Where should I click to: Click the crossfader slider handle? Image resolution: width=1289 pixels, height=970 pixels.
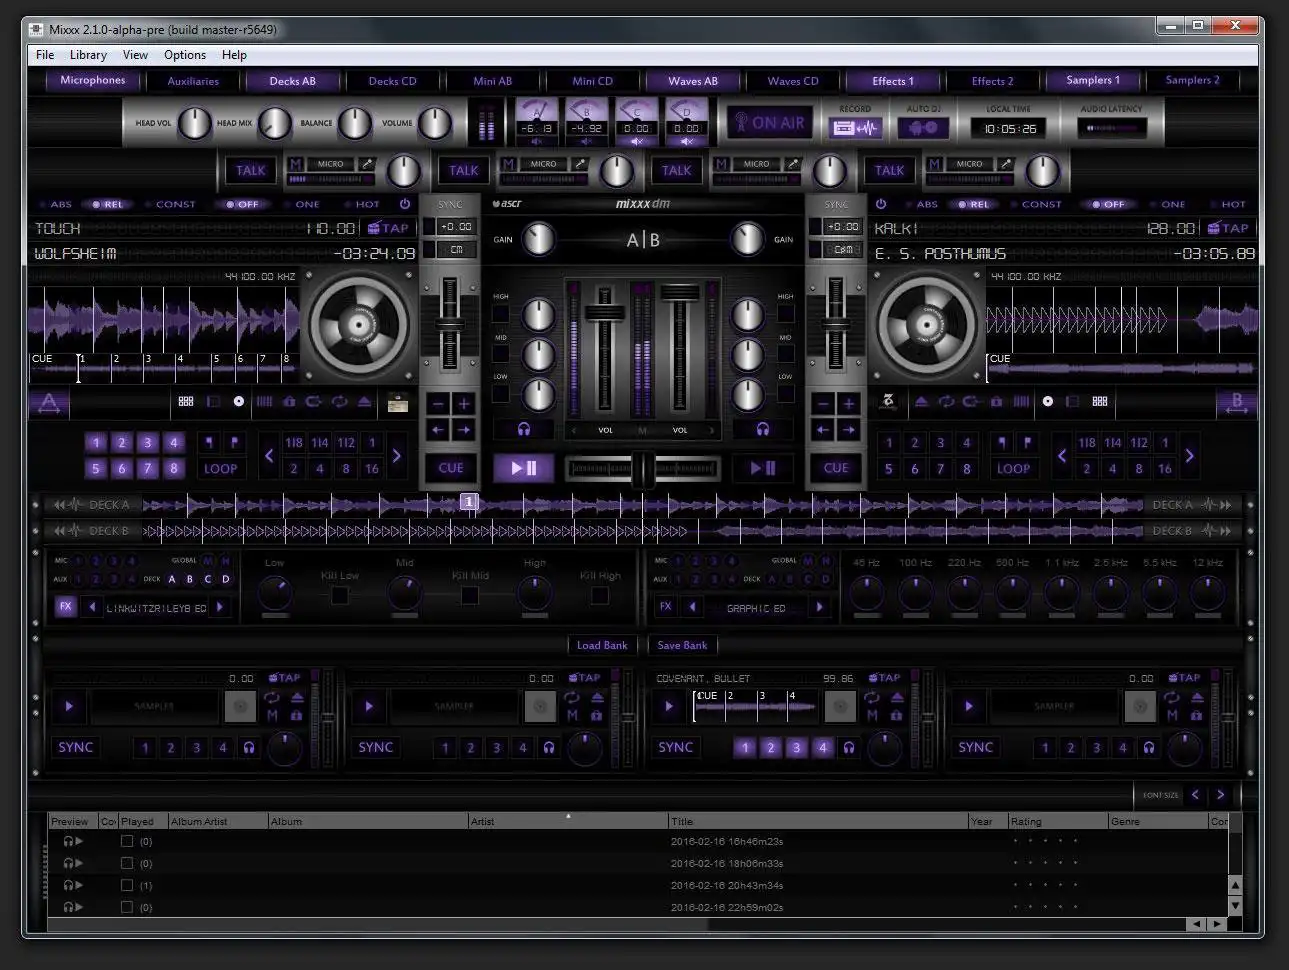pyautogui.click(x=642, y=467)
